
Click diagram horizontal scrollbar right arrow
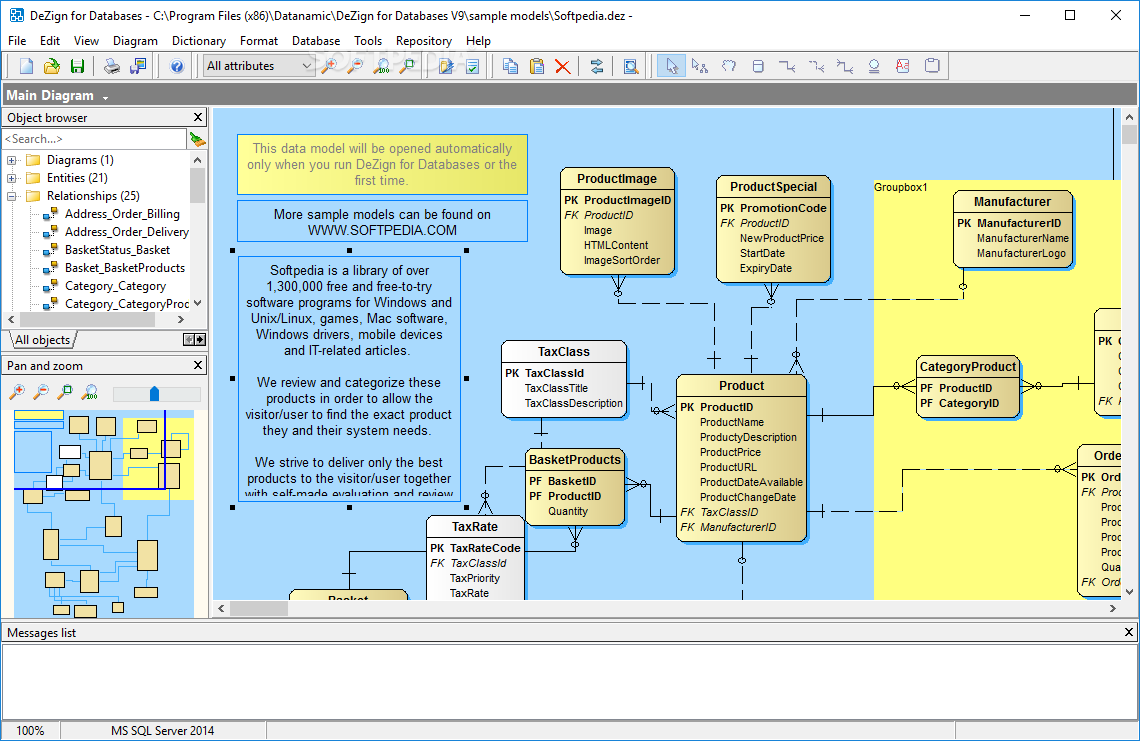coord(1112,608)
